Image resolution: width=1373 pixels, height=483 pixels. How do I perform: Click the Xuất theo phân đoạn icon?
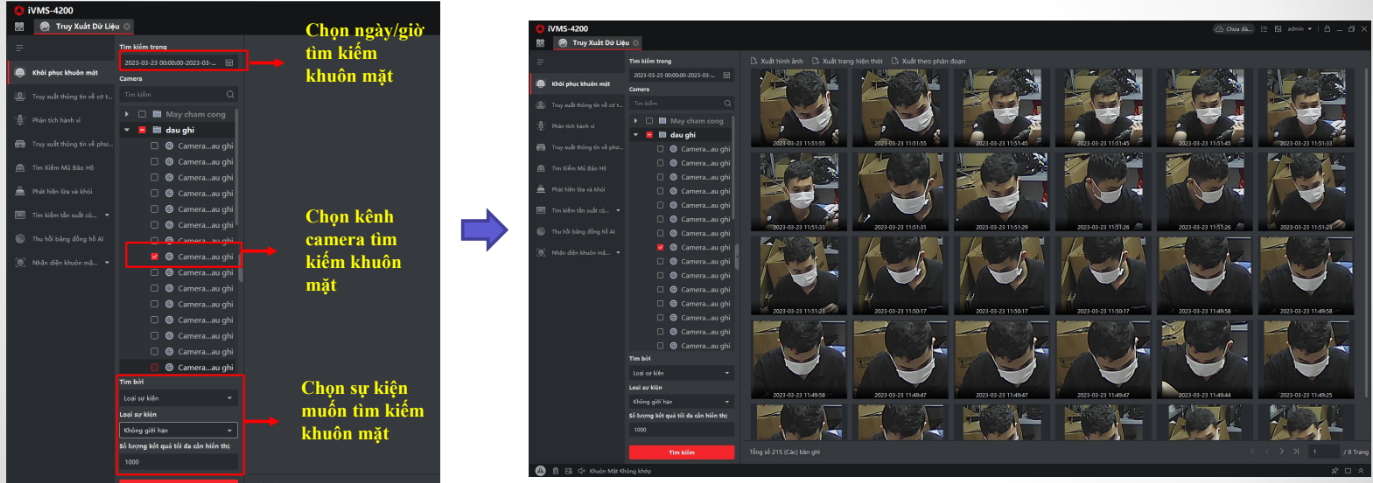pos(896,61)
